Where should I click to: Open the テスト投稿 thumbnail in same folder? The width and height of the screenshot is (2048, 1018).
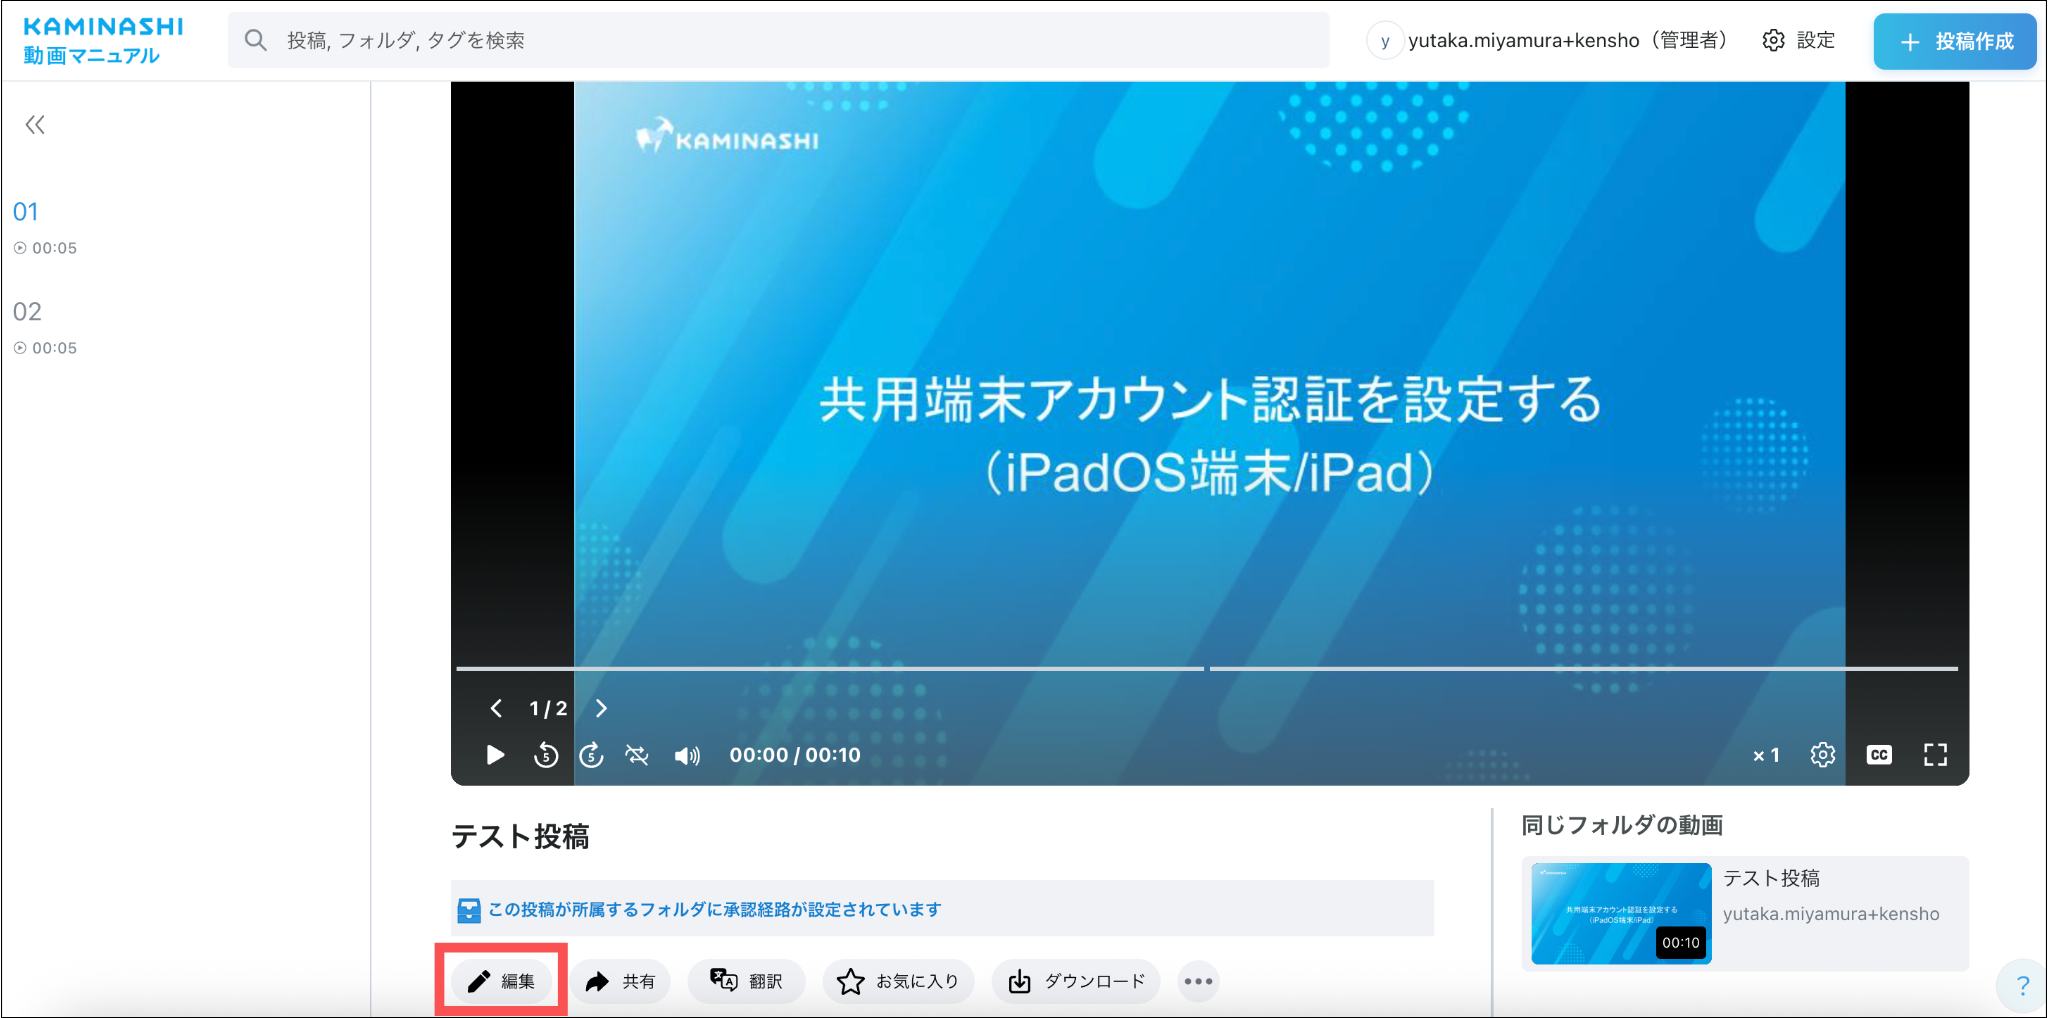pos(1621,913)
